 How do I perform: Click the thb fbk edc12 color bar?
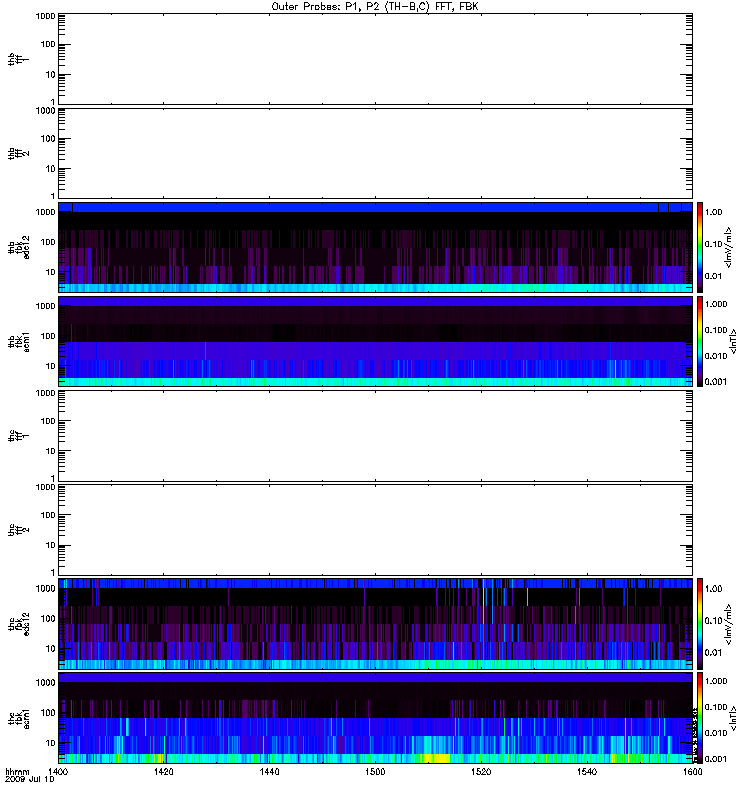[700, 247]
